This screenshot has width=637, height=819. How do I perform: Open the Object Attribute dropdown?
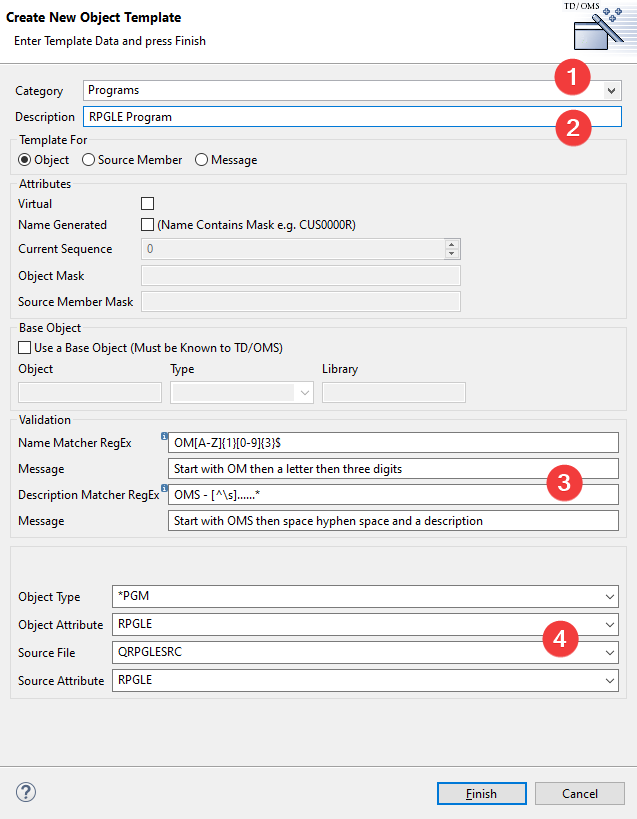coord(610,625)
